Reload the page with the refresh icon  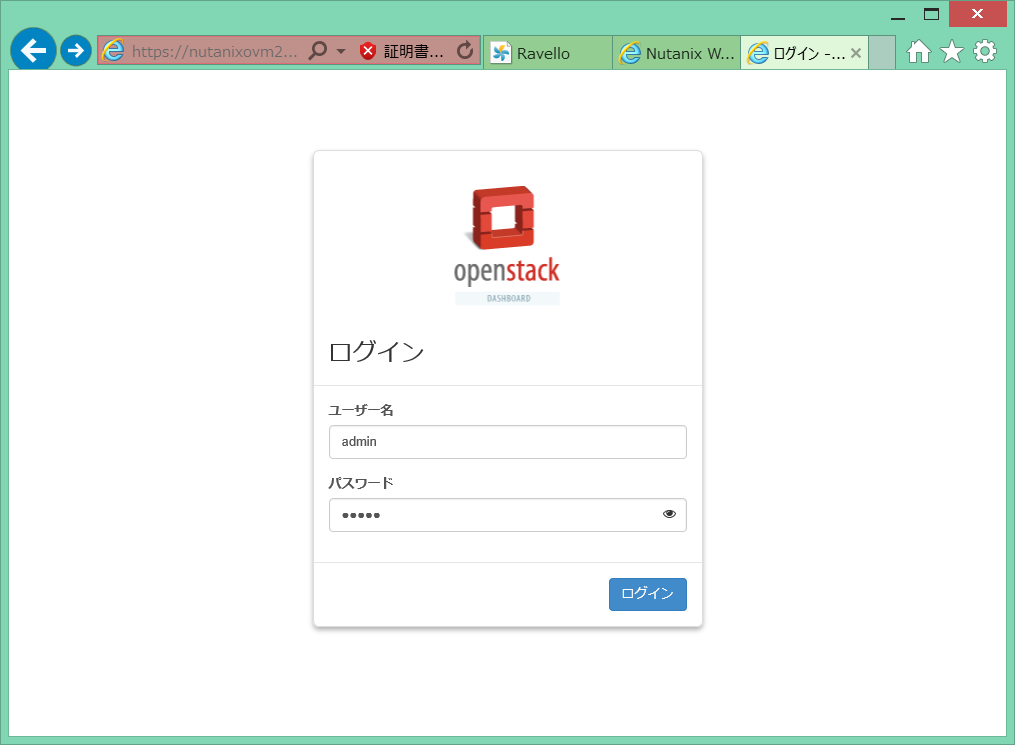click(465, 50)
